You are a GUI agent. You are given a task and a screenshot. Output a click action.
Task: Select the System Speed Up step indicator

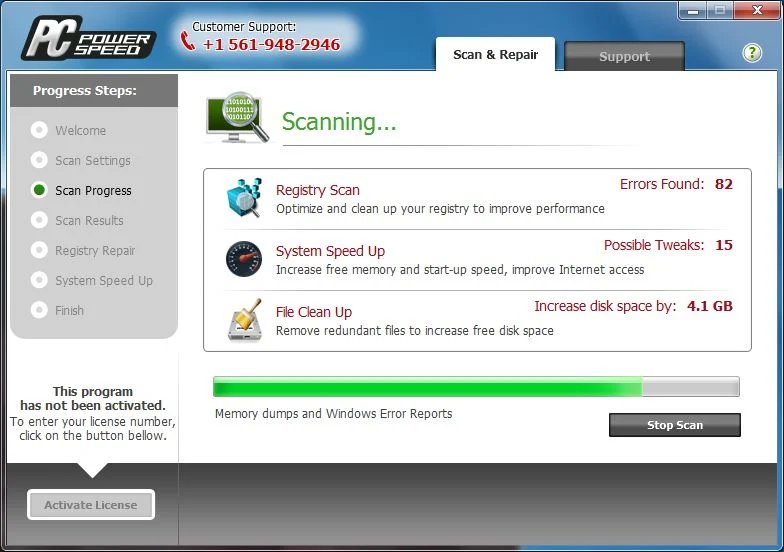tap(39, 280)
